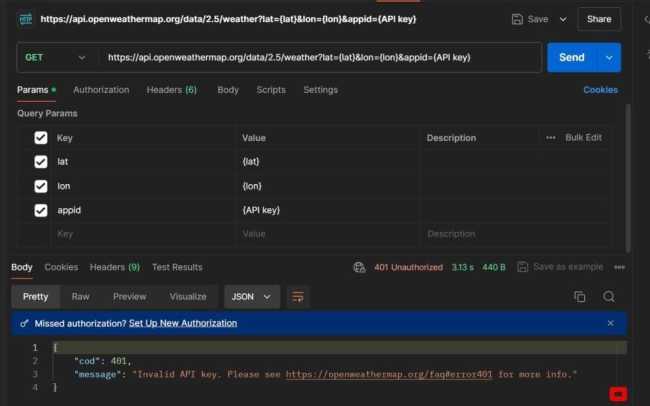Open the params column options ellipsis

(551, 138)
